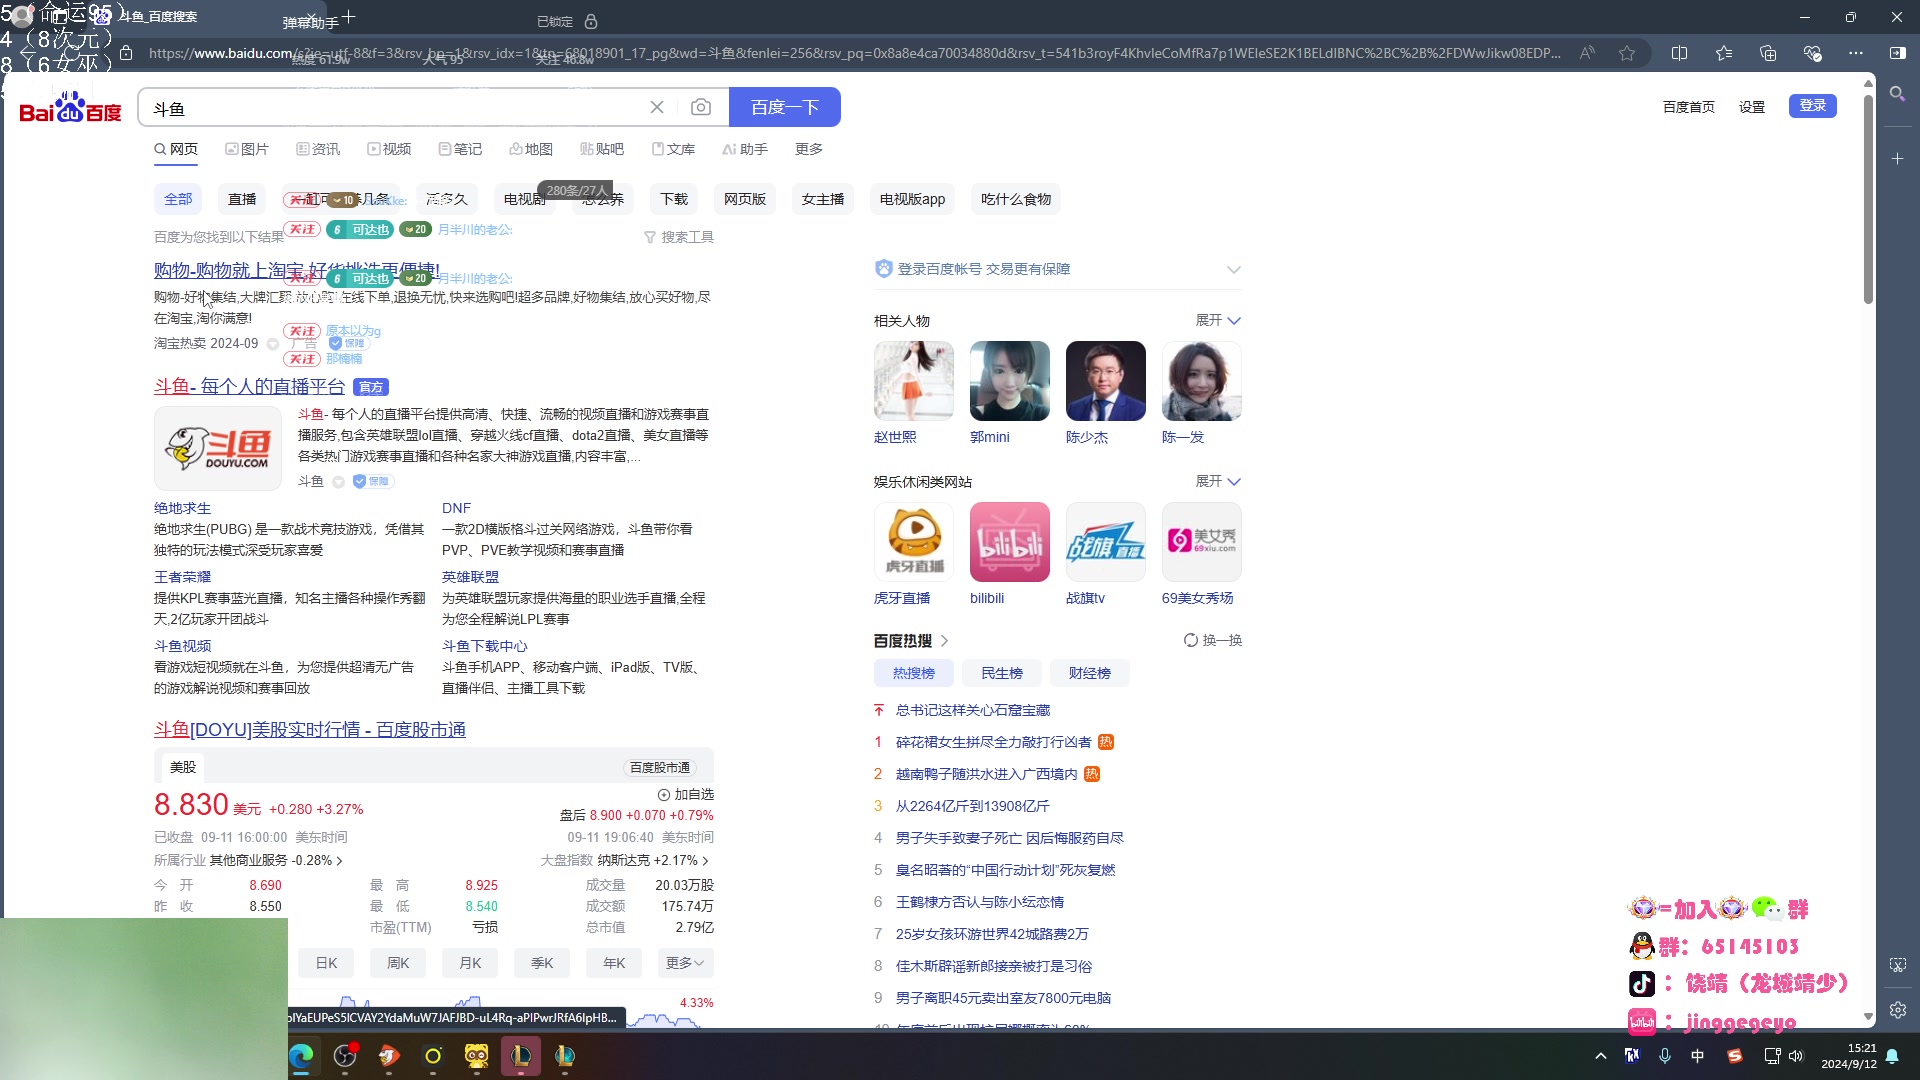Switch to 视频 search tab
The image size is (1920, 1080).
(389, 149)
